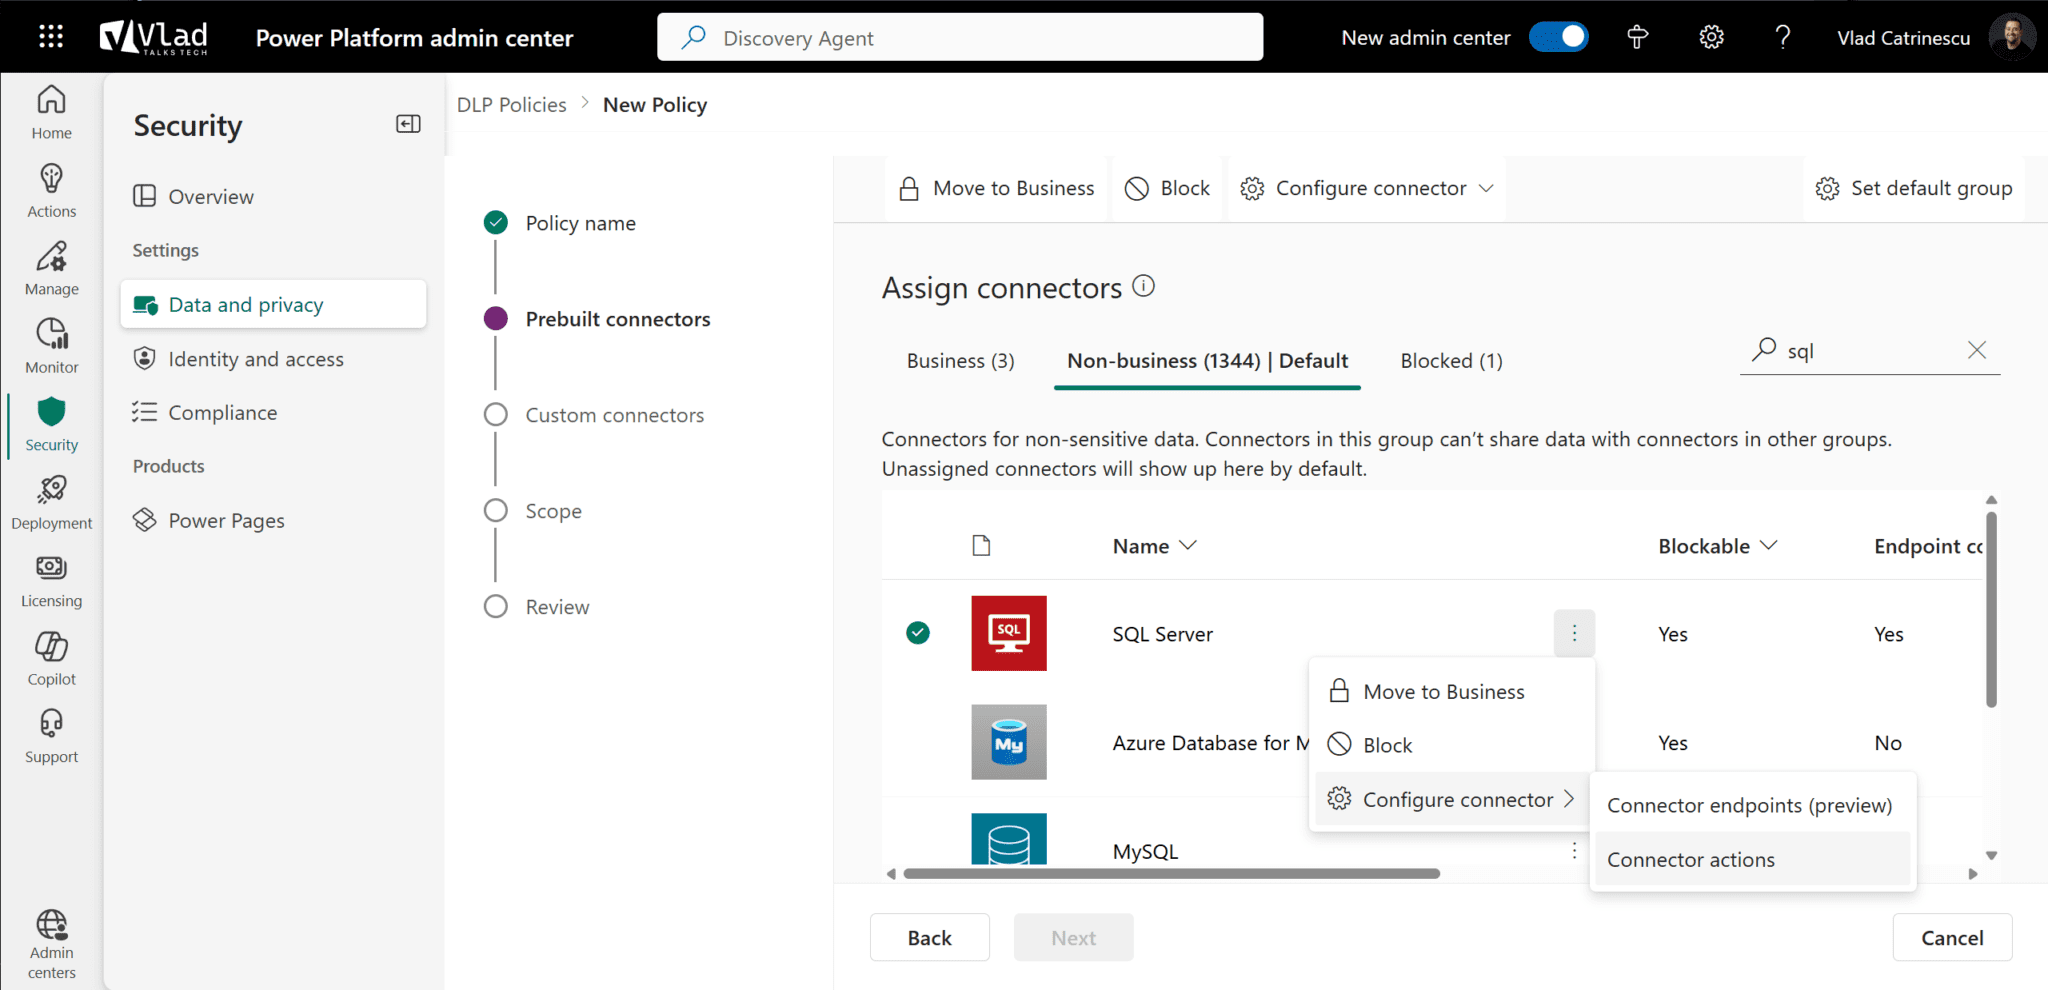Click the Back button
The width and height of the screenshot is (2048, 990).
tap(929, 937)
